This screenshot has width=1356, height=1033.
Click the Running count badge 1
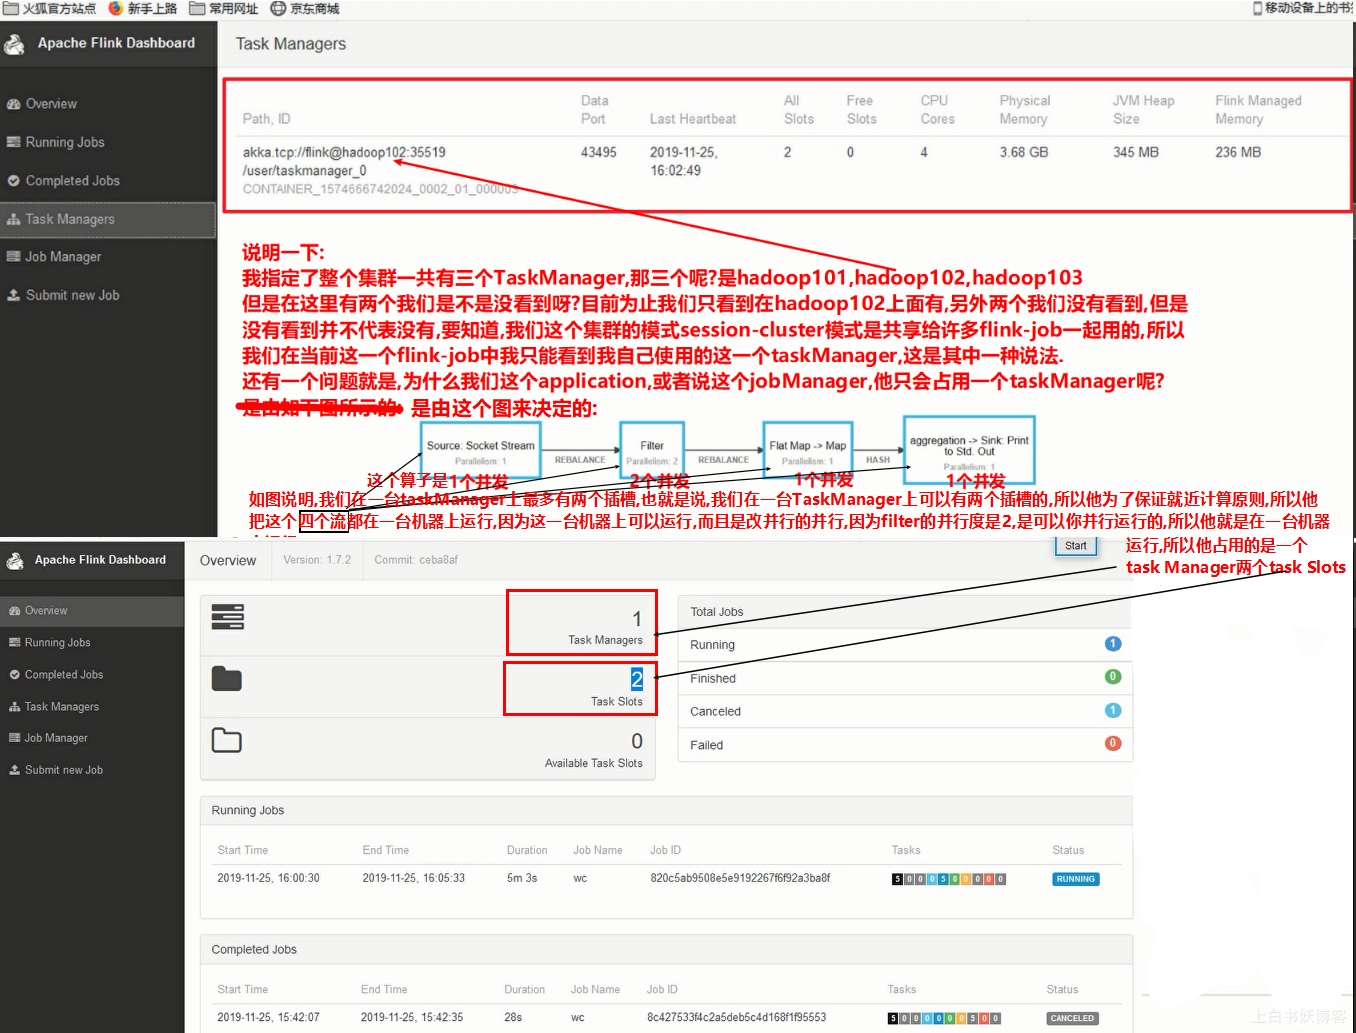pos(1113,644)
